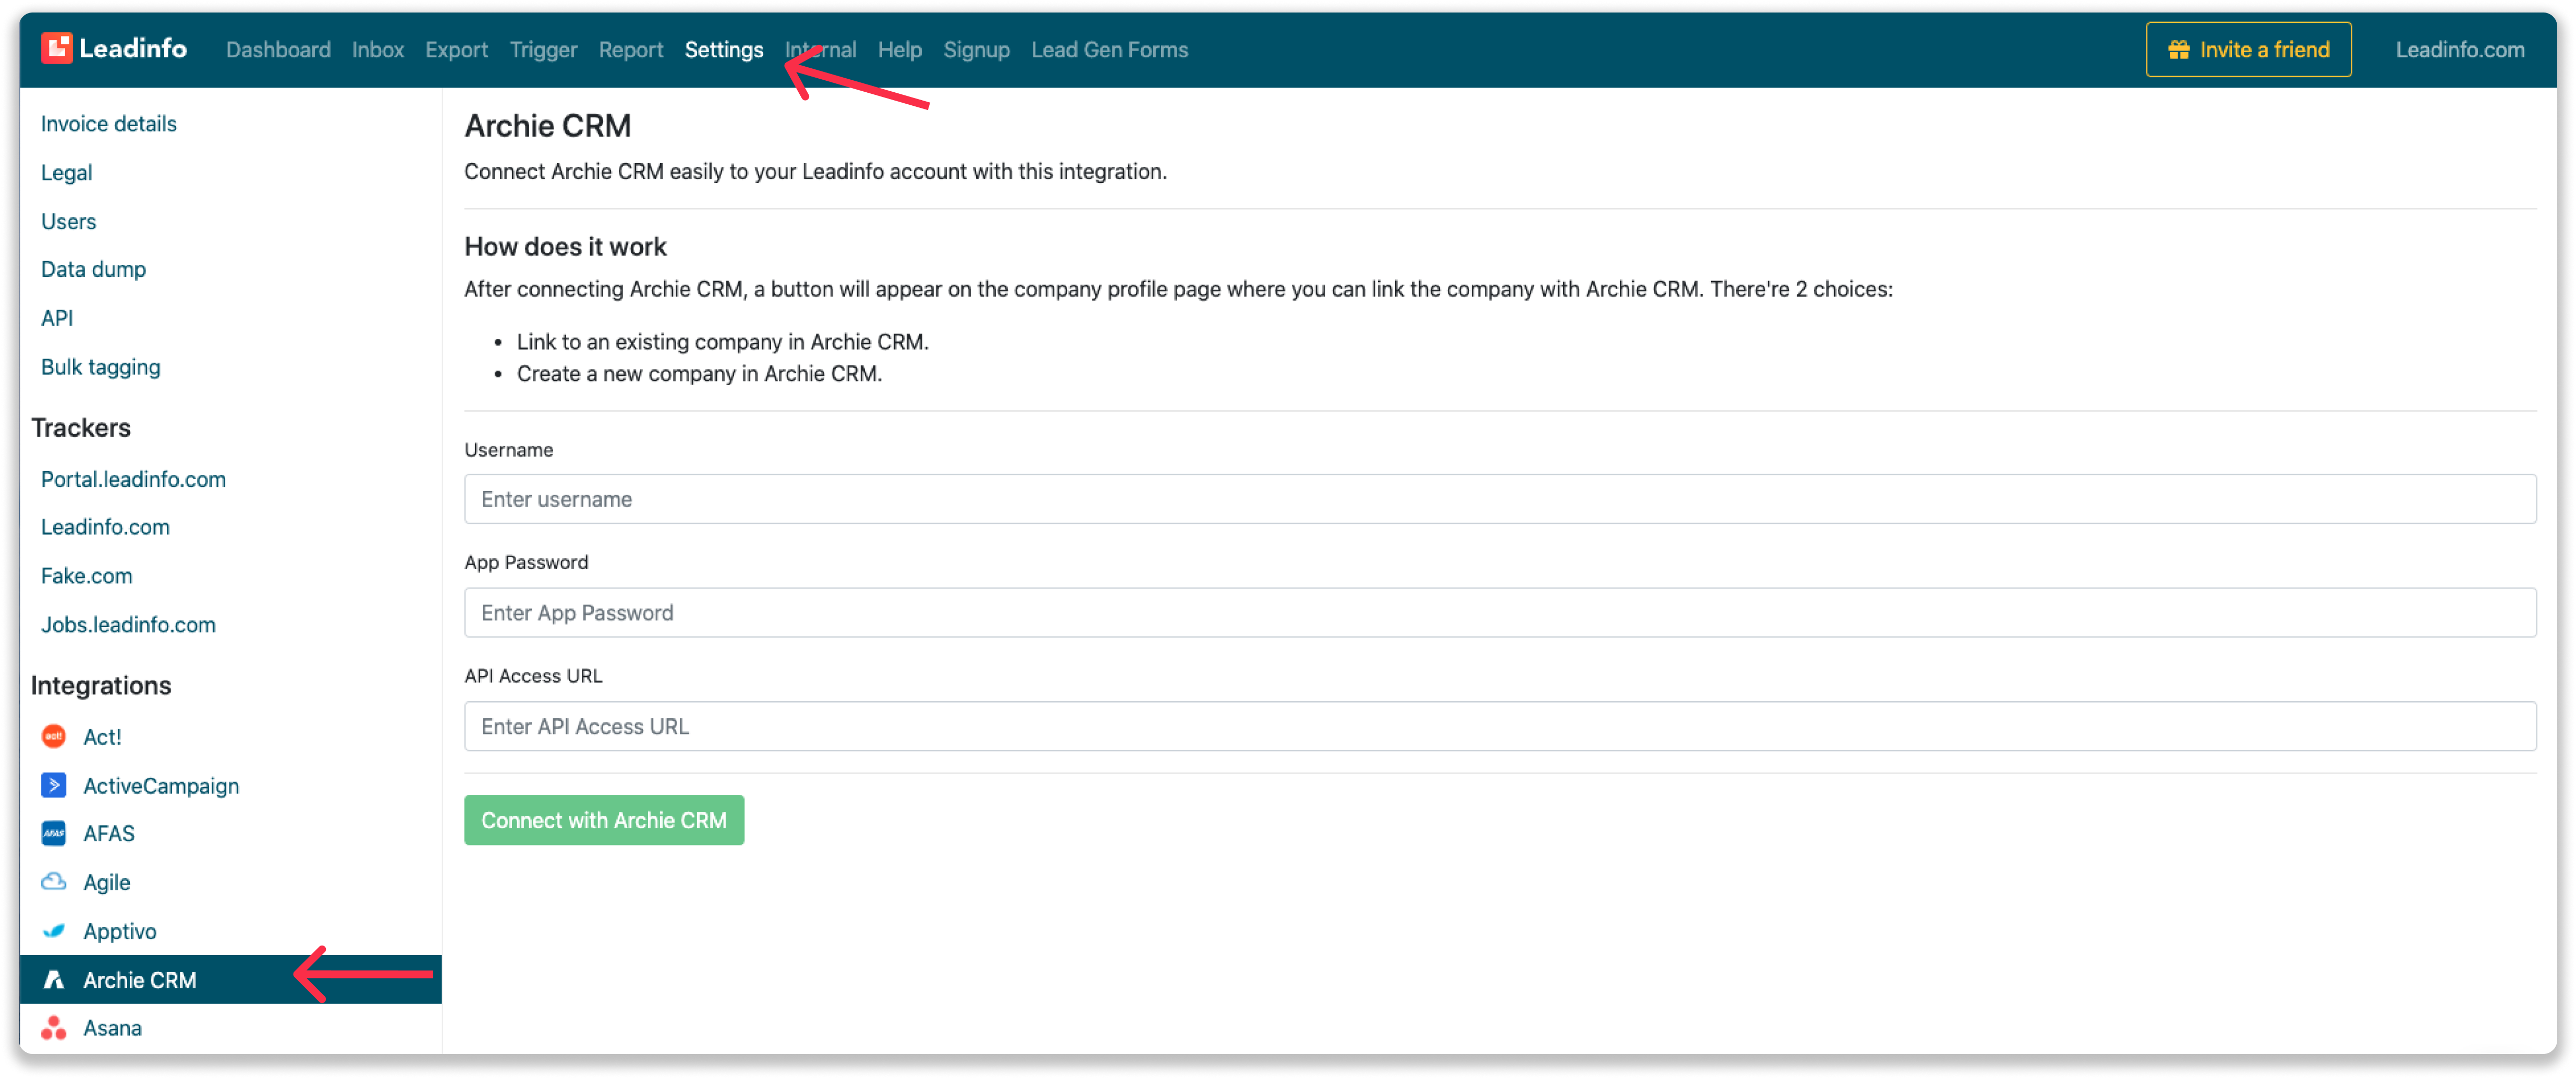Open the Dashboard menu

278,50
